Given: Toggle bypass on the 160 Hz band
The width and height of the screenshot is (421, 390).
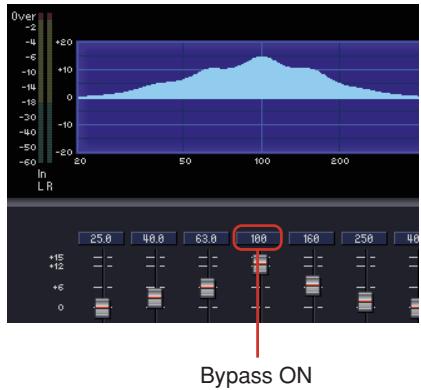Looking at the screenshot, I should point(311,239).
